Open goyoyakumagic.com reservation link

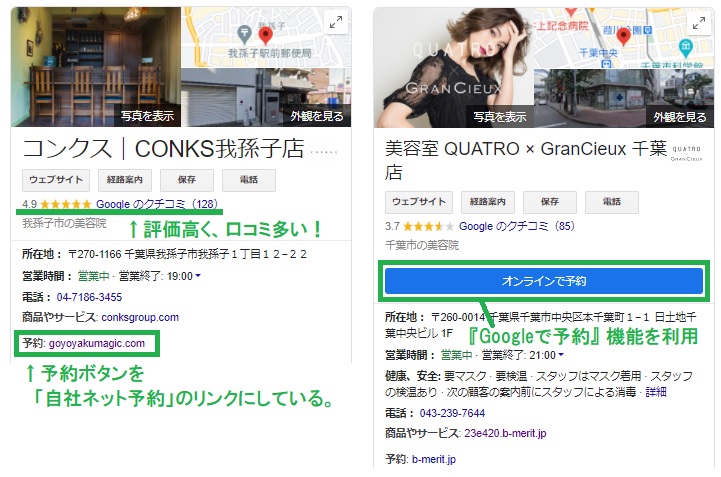pos(97,344)
